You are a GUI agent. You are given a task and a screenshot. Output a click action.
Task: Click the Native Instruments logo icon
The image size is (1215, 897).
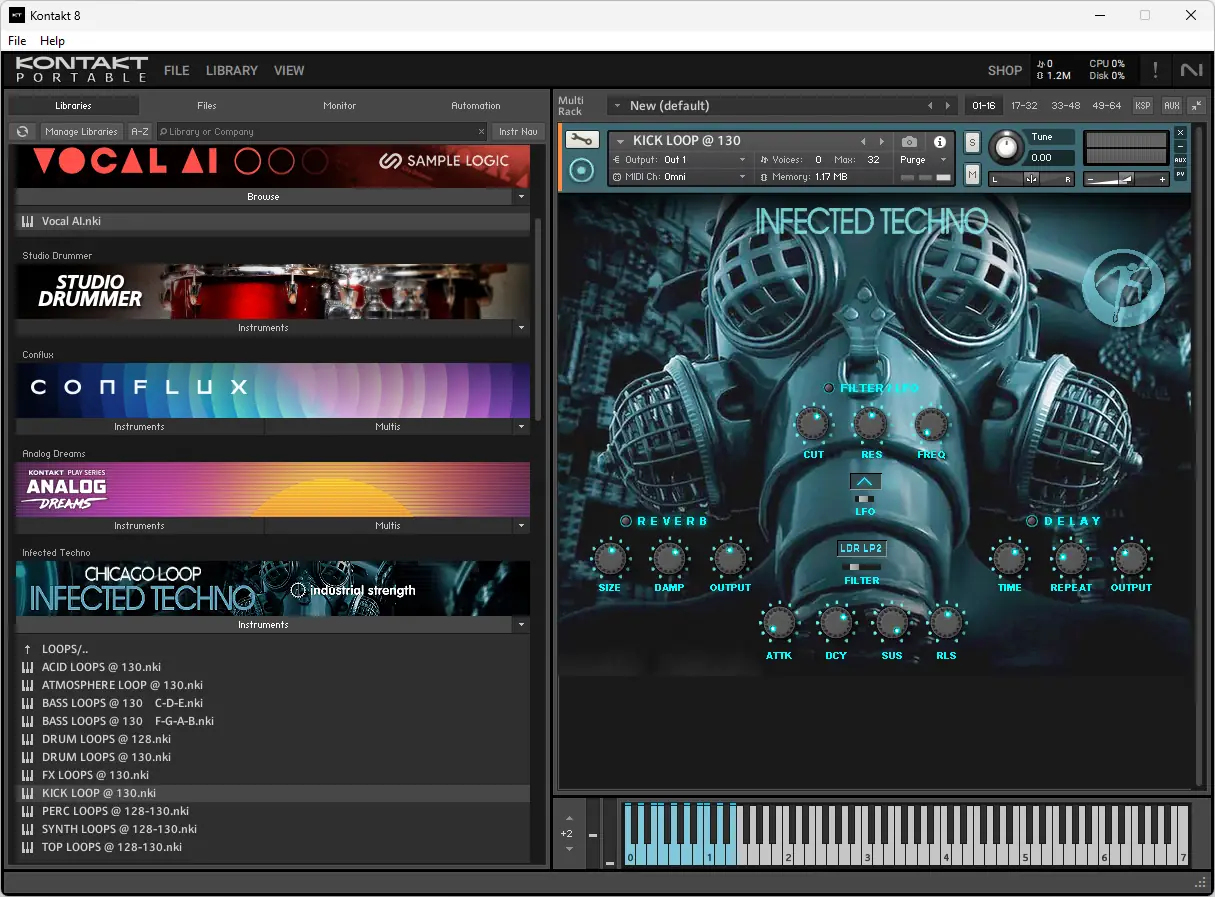[1191, 70]
